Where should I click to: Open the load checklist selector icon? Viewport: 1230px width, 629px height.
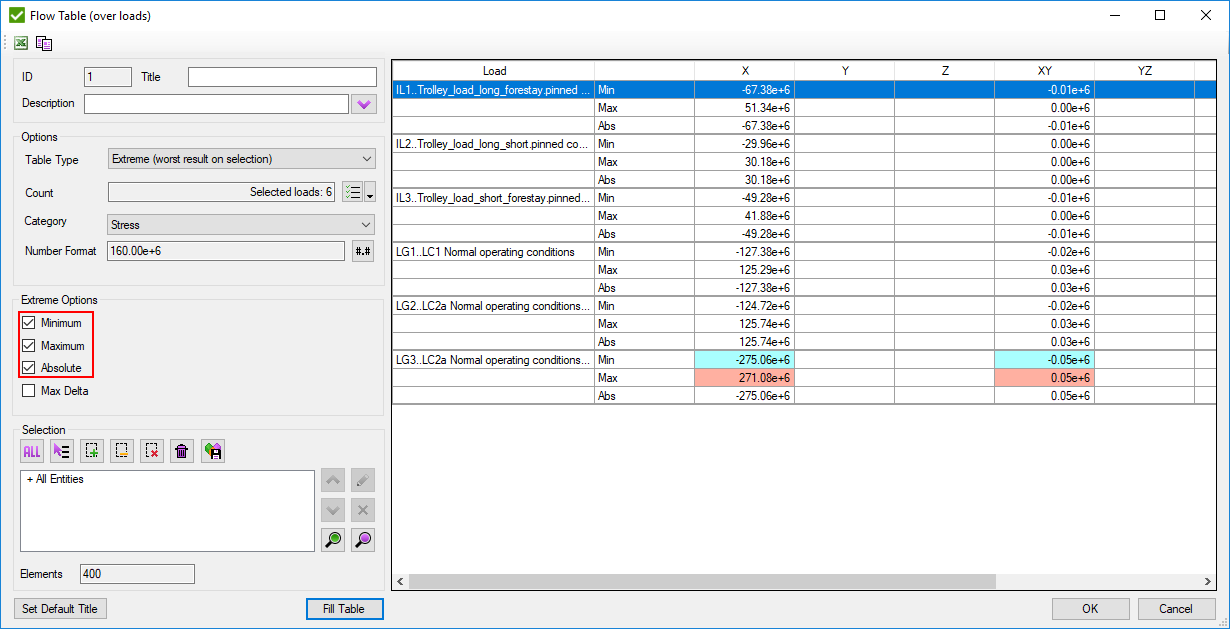[352, 193]
